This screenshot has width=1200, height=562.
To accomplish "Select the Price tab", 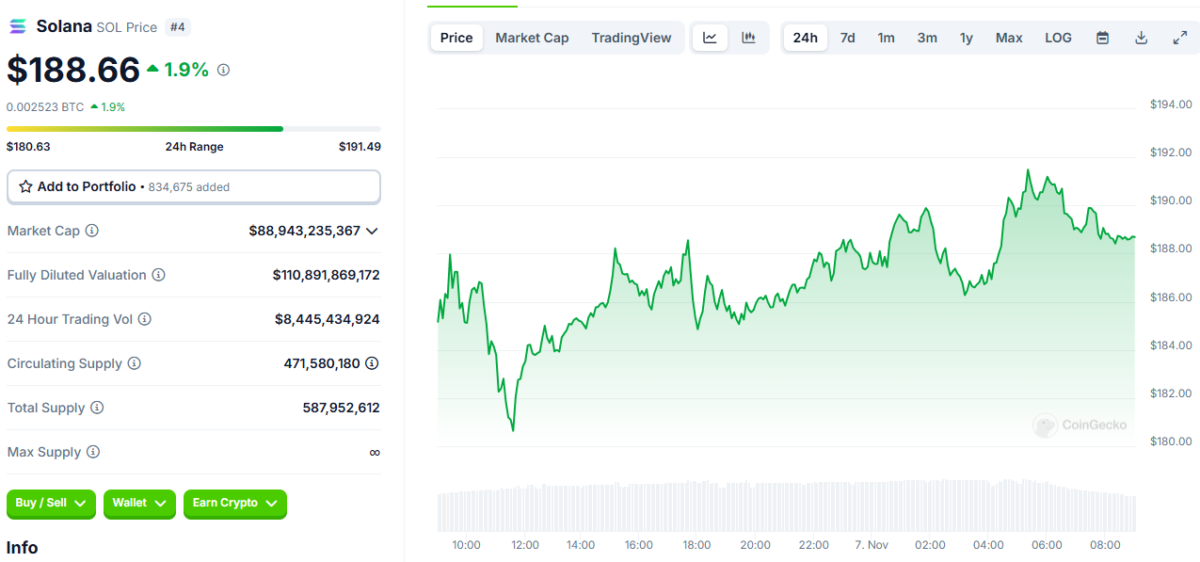I will click(456, 38).
